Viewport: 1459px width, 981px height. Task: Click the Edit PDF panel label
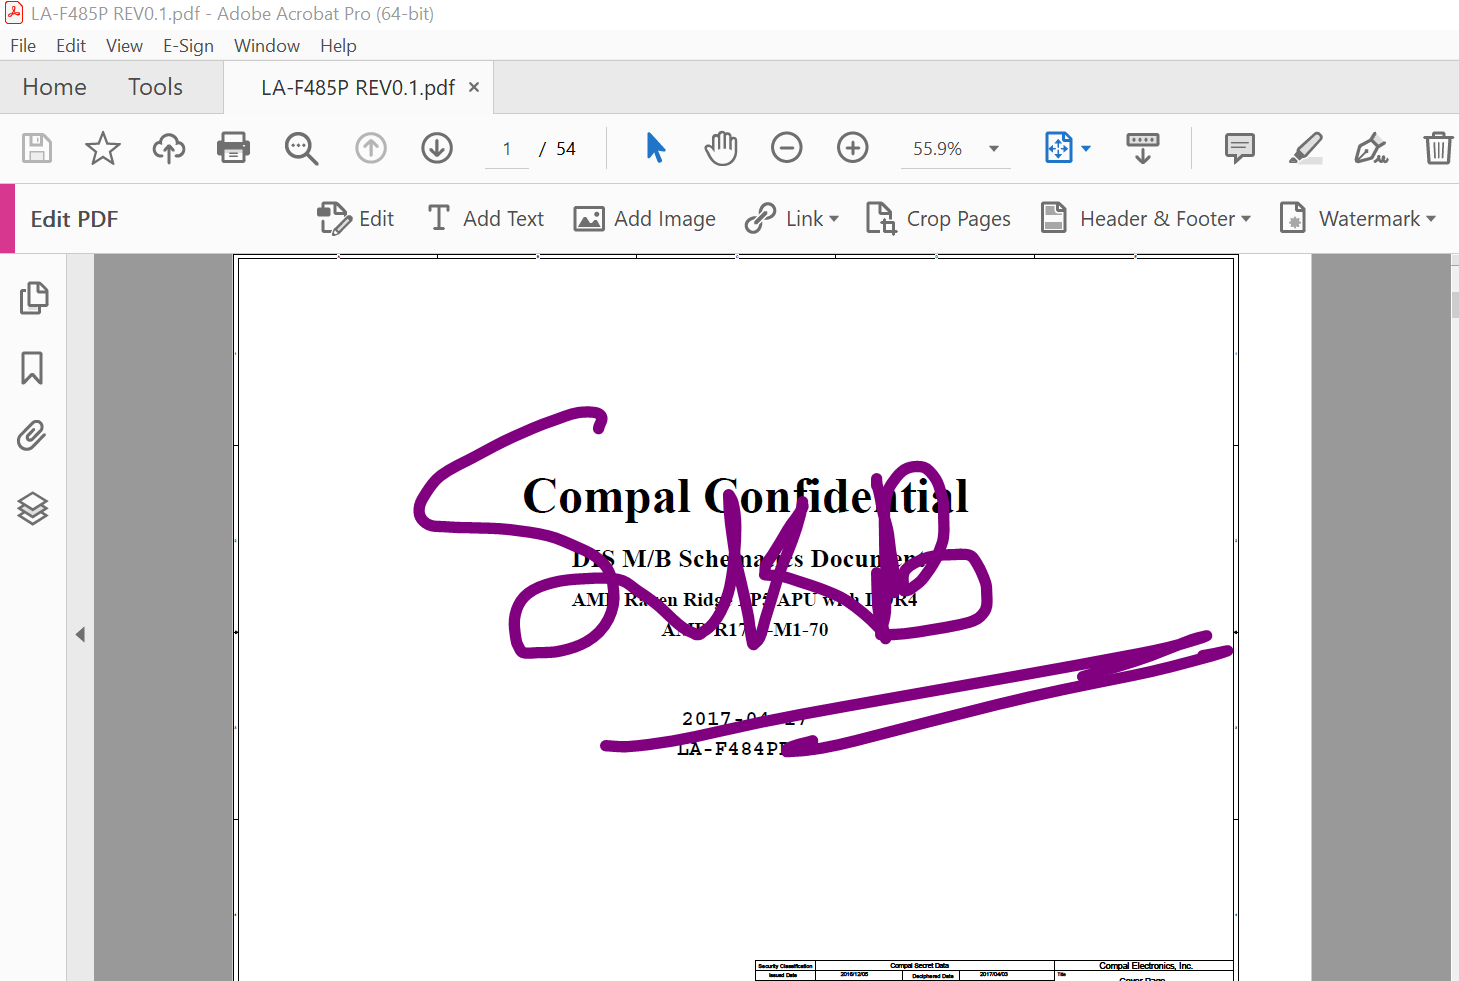pos(74,219)
